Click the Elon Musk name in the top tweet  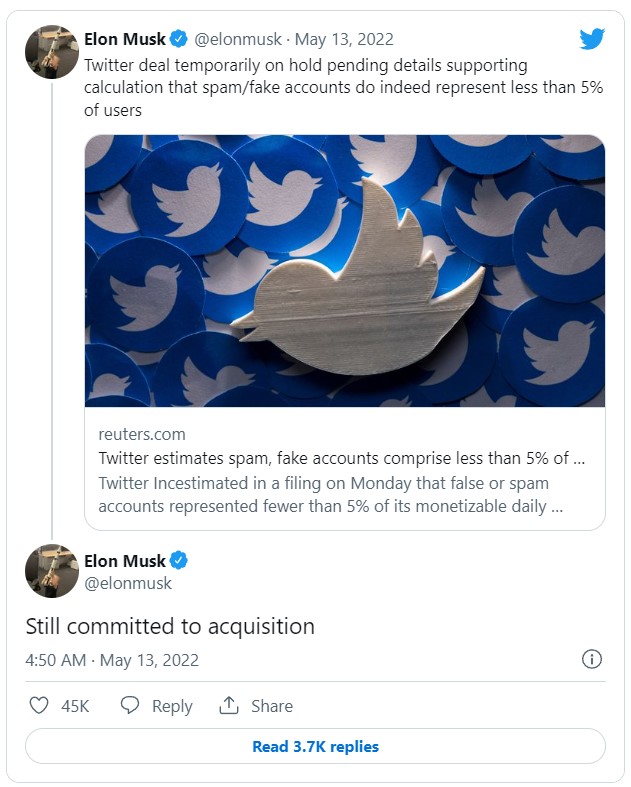(125, 40)
